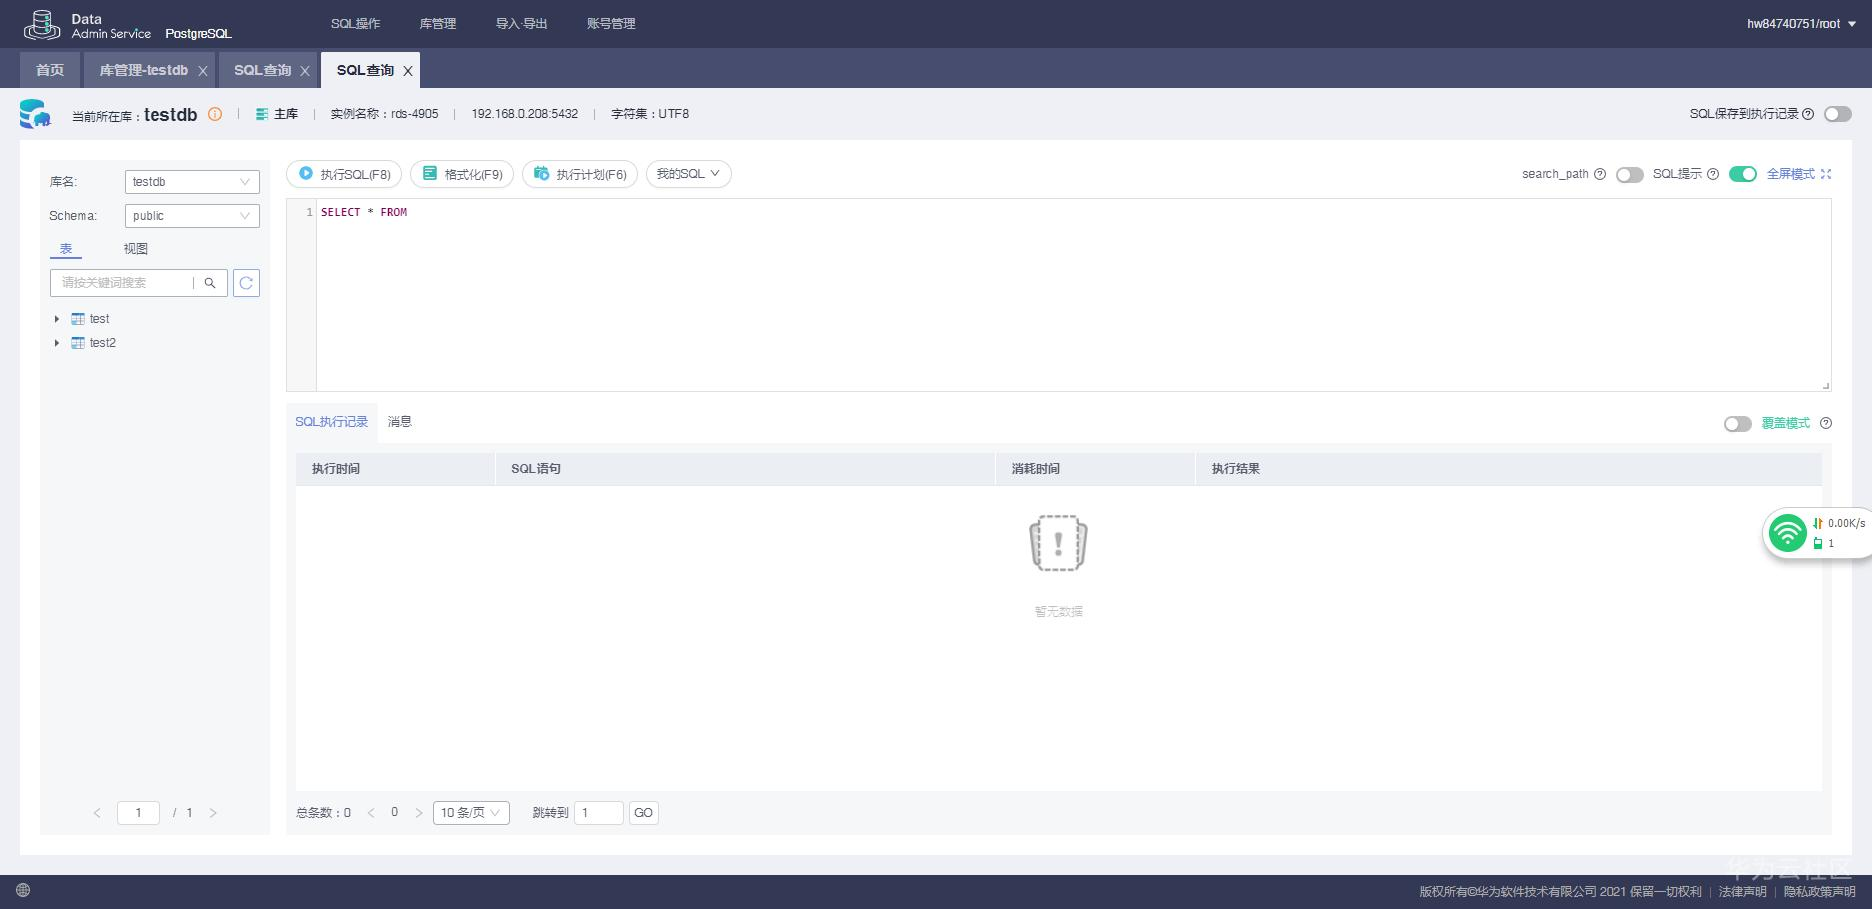The image size is (1872, 909).
Task: Click the current database icon at top left
Action: click(35, 114)
